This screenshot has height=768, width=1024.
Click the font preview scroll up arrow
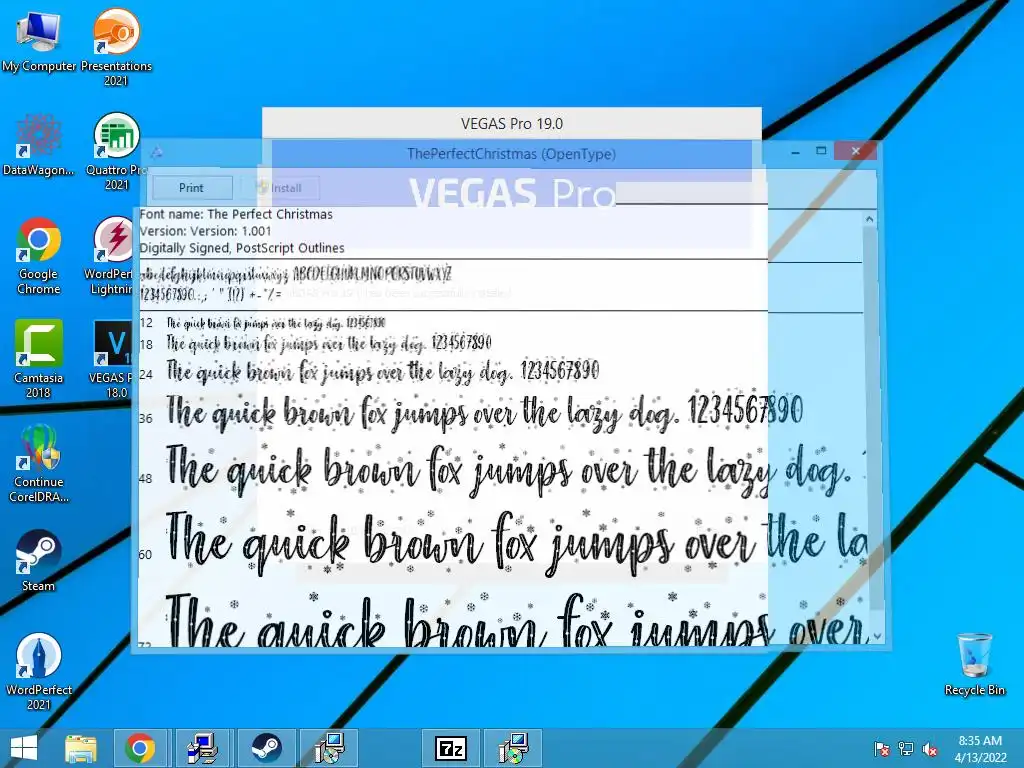[869, 219]
